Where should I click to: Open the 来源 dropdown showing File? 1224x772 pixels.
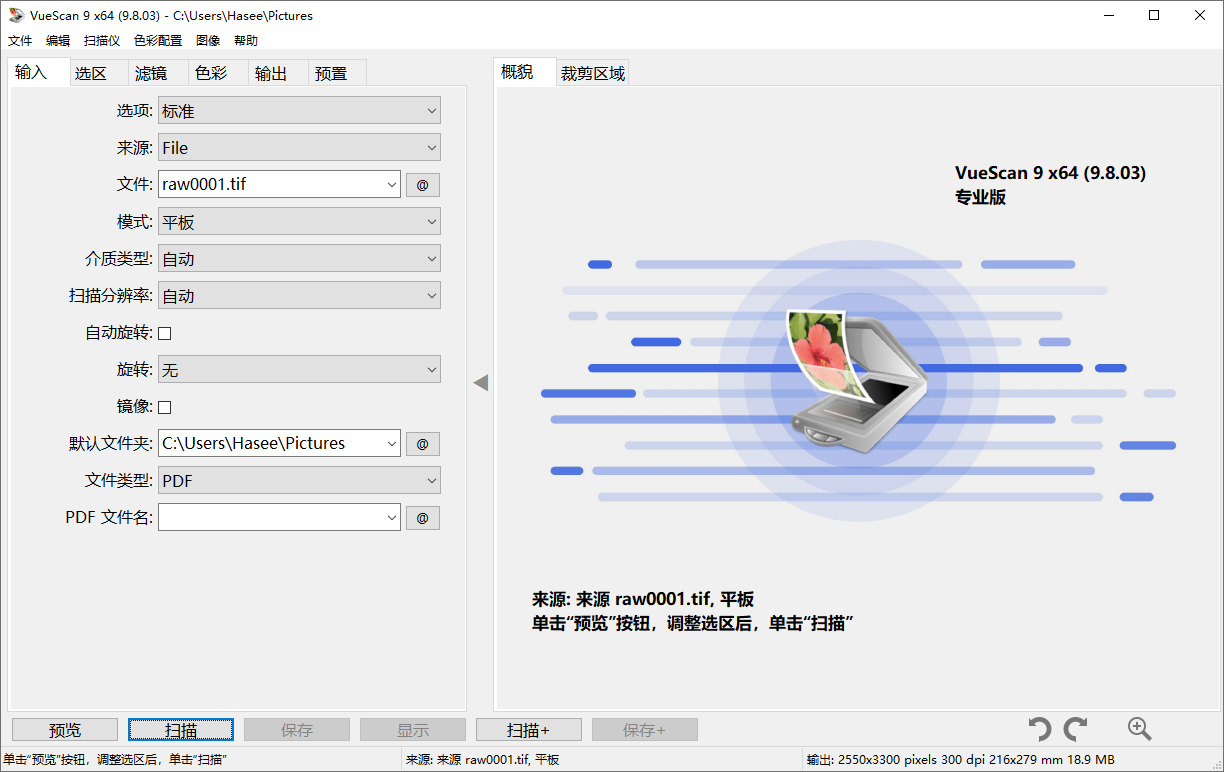pyautogui.click(x=299, y=148)
